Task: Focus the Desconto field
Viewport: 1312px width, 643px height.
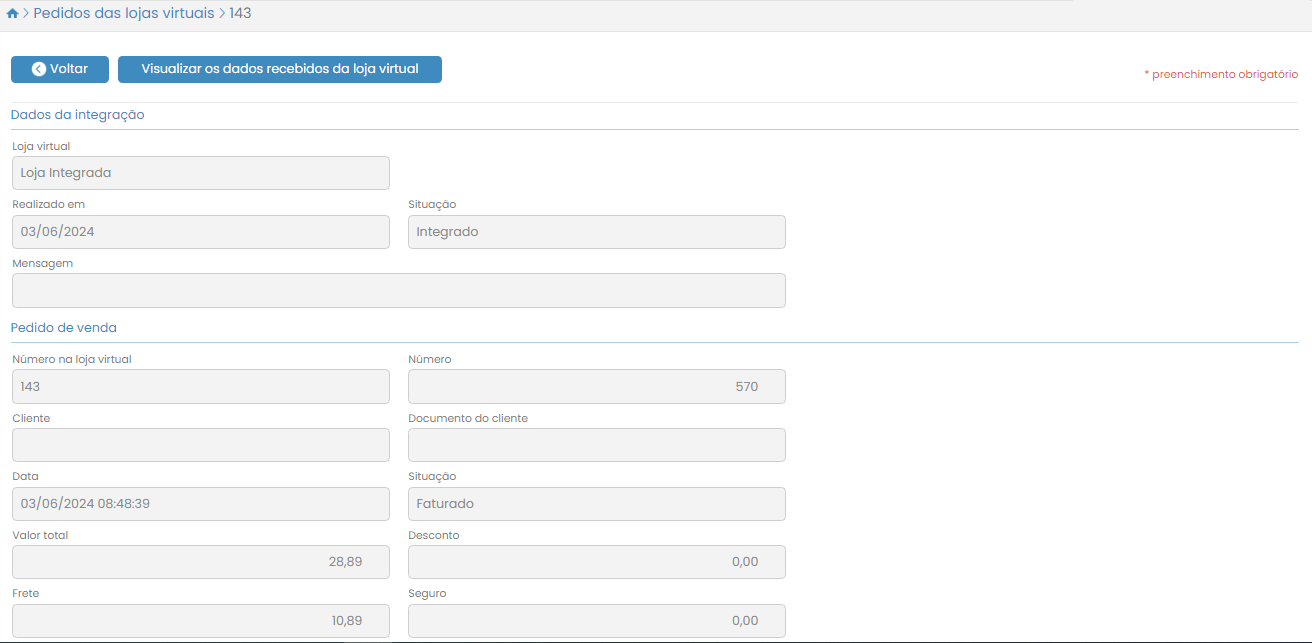Action: click(x=596, y=562)
